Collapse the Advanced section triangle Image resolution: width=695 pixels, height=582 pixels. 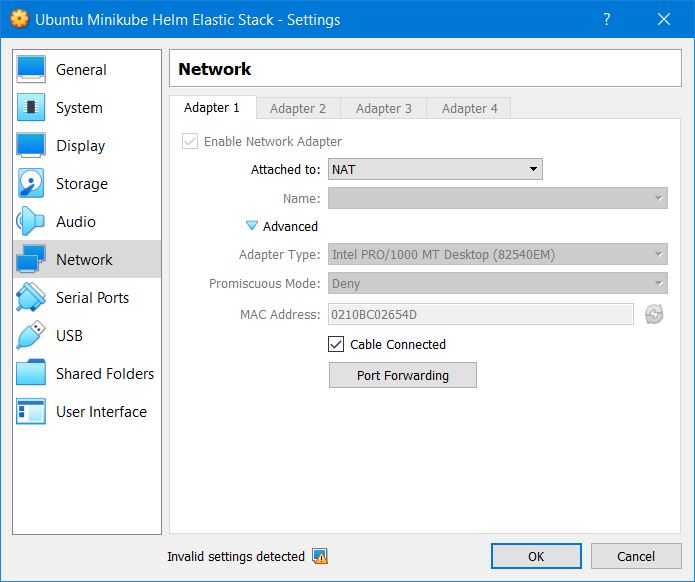point(252,227)
